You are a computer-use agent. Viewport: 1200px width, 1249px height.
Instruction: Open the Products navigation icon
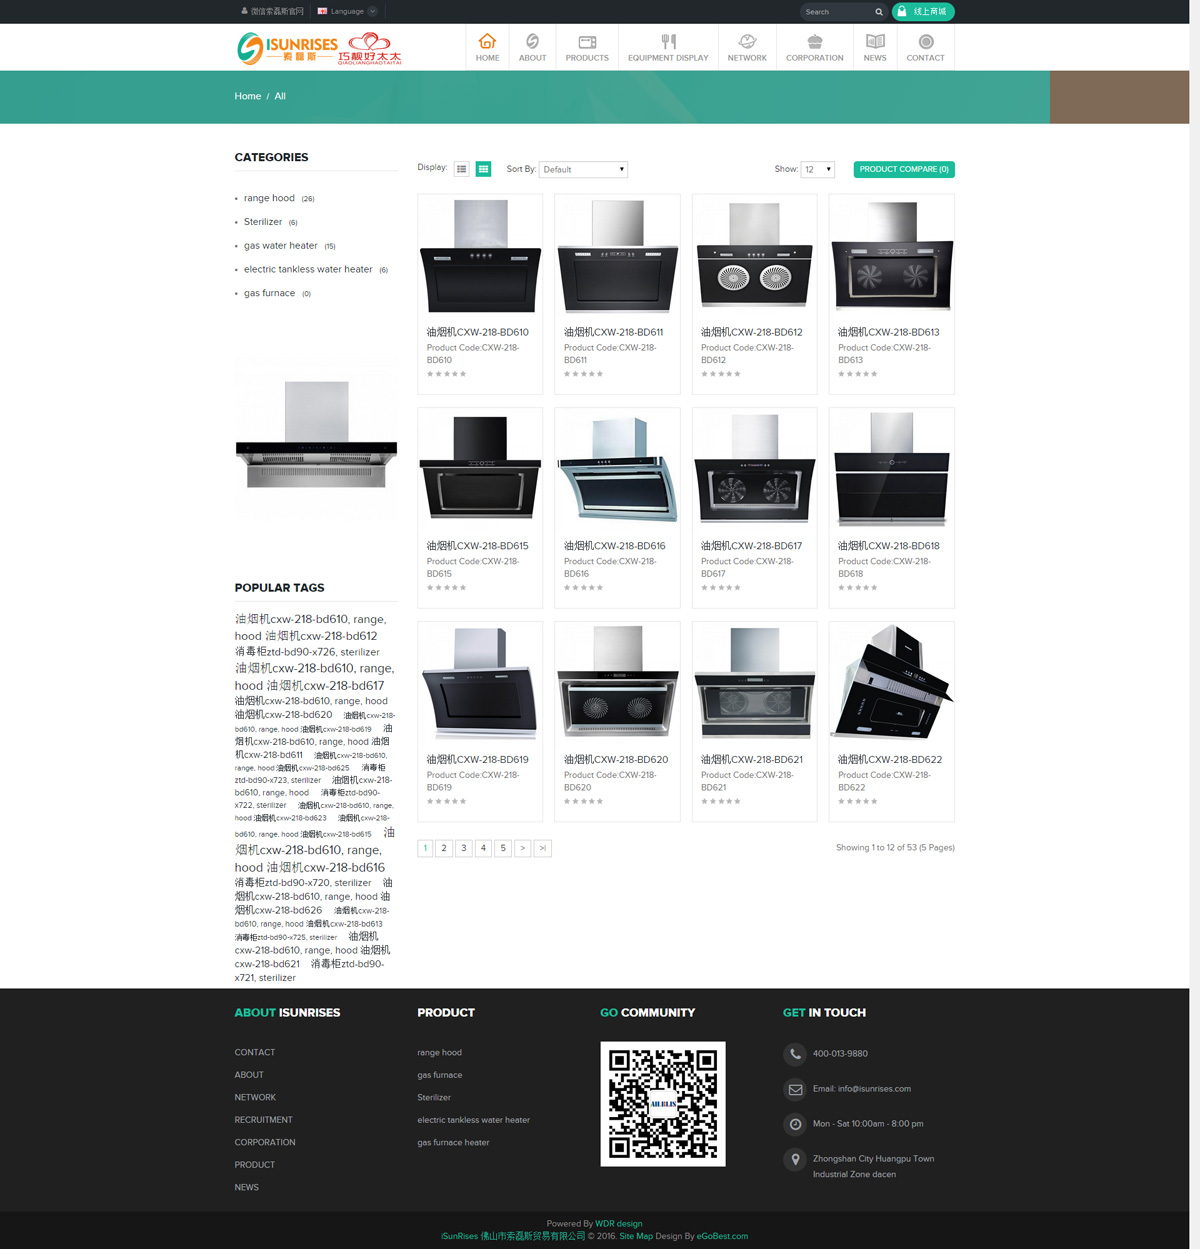click(587, 42)
